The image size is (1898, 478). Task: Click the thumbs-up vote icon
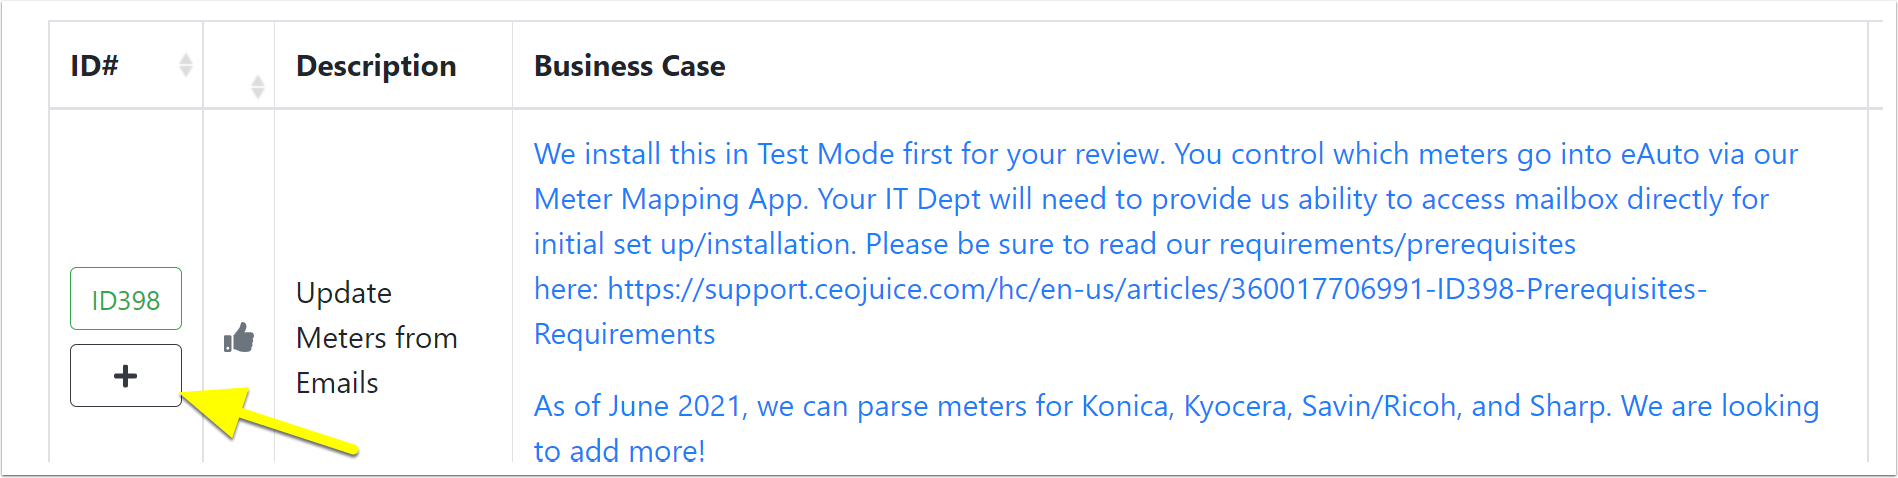pyautogui.click(x=239, y=338)
